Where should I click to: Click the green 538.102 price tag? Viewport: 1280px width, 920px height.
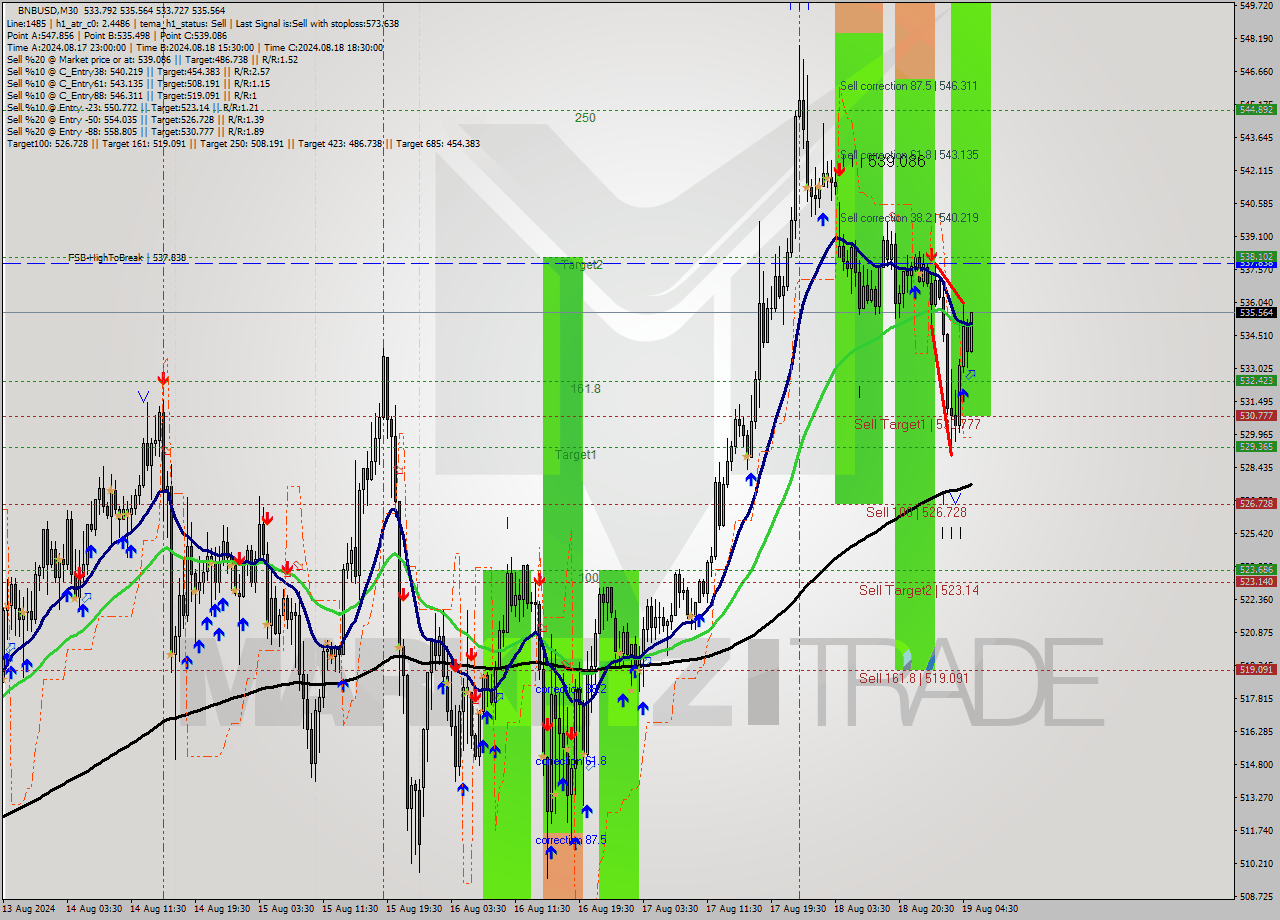[1256, 256]
